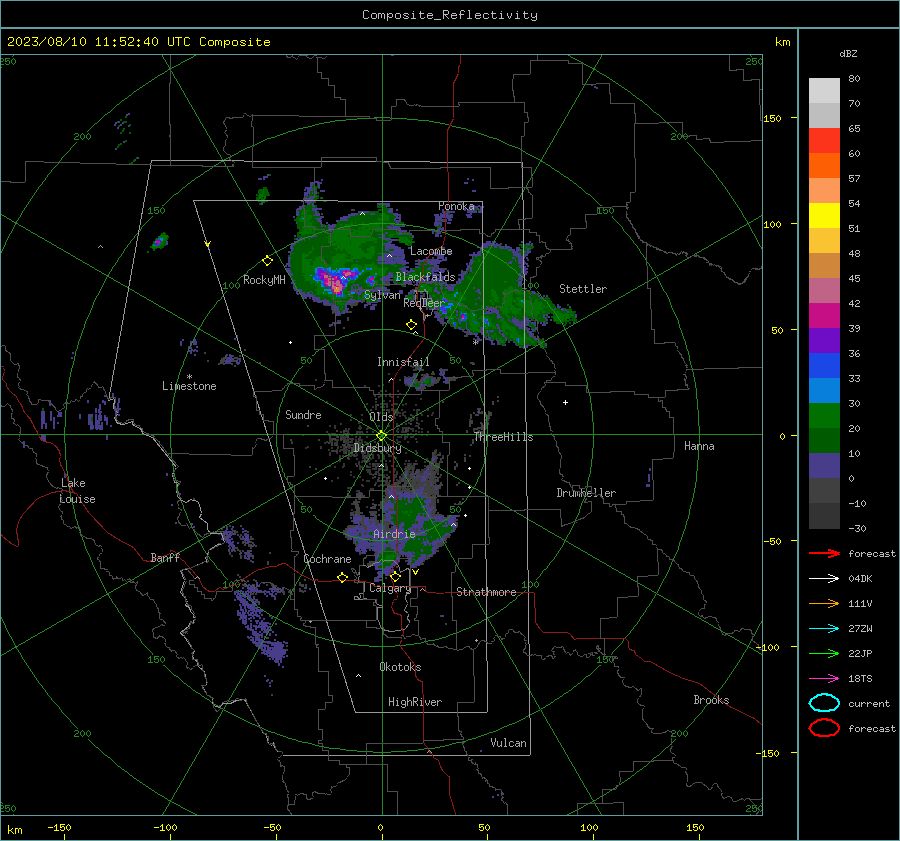Click the Calgary city label
This screenshot has width=900, height=841.
tap(390, 588)
